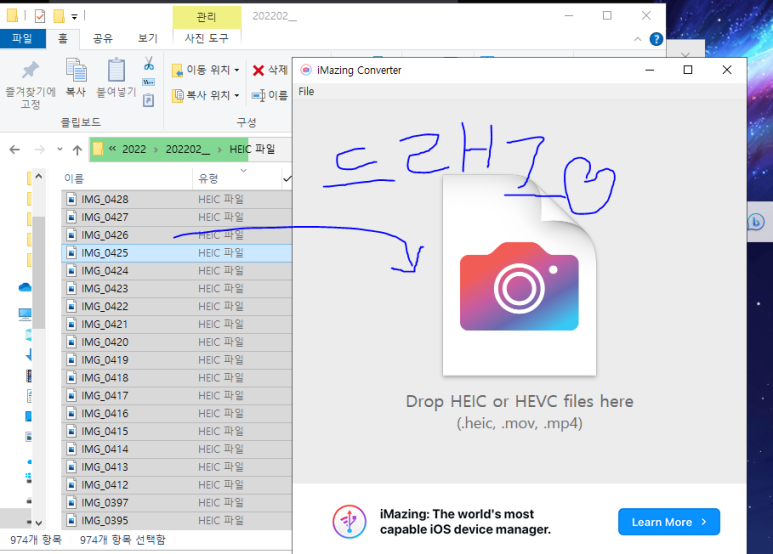The height and width of the screenshot is (554, 773).
Task: Select file IMG_0416
Action: (177, 414)
